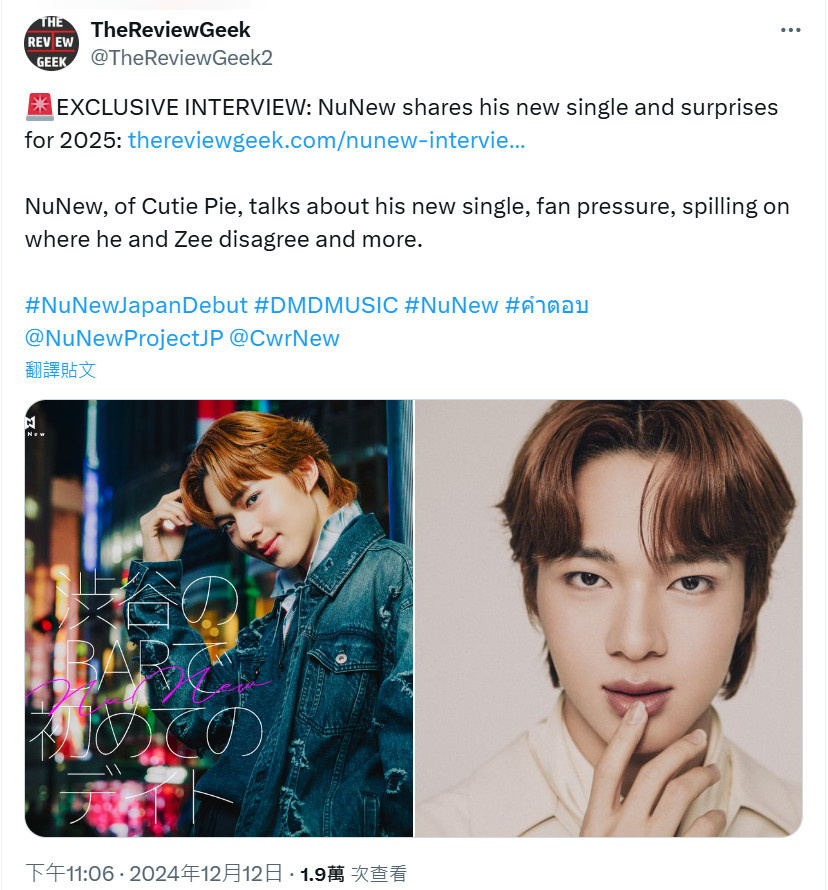Click the red siren emoji in post
Viewport: 828px width, 890px height.
pyautogui.click(x=40, y=107)
